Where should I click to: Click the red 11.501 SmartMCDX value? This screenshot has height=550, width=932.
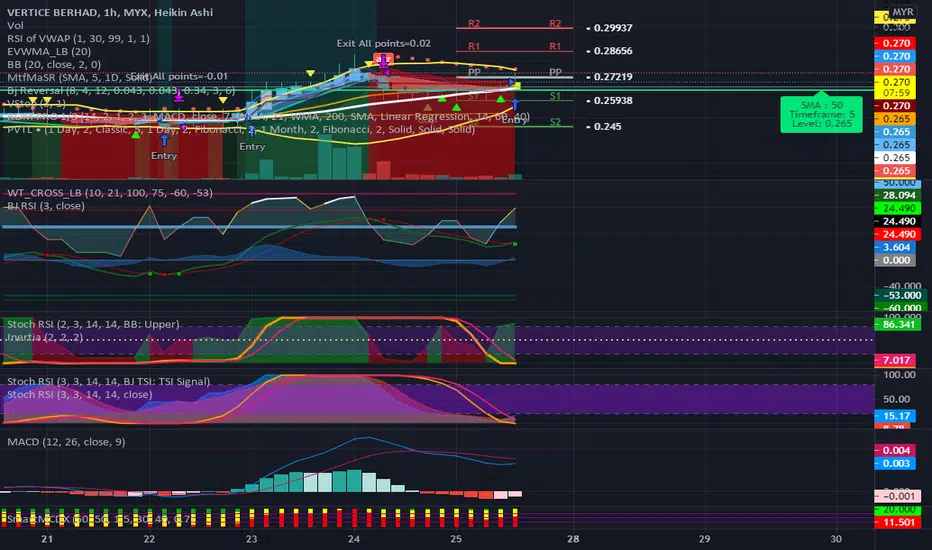(898, 523)
